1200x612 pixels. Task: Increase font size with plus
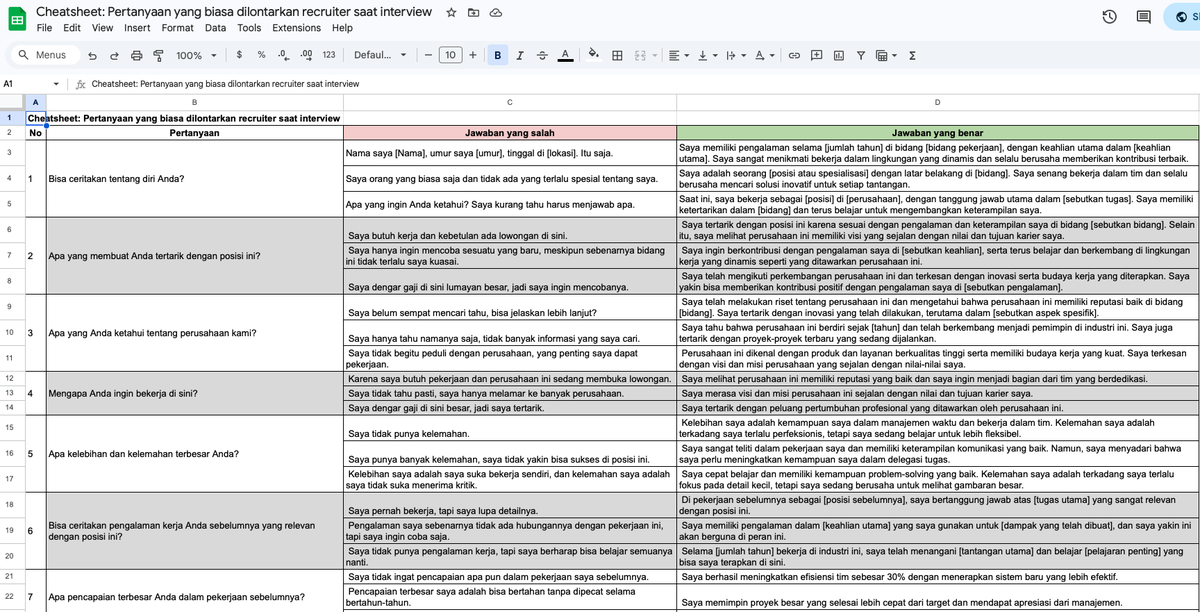(x=472, y=56)
